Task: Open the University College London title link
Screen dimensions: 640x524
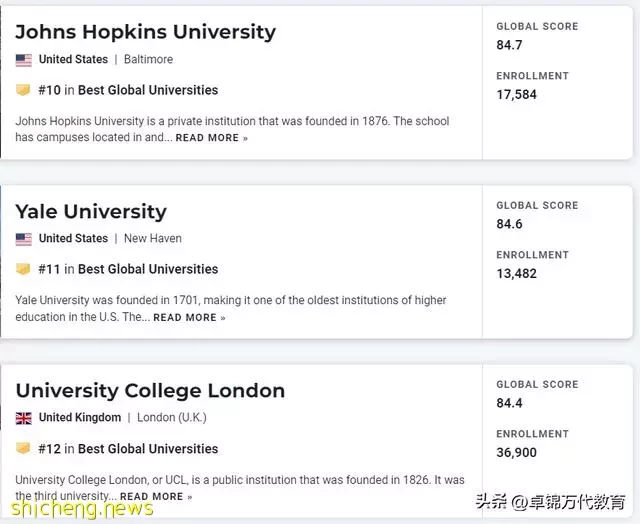Action: [150, 391]
